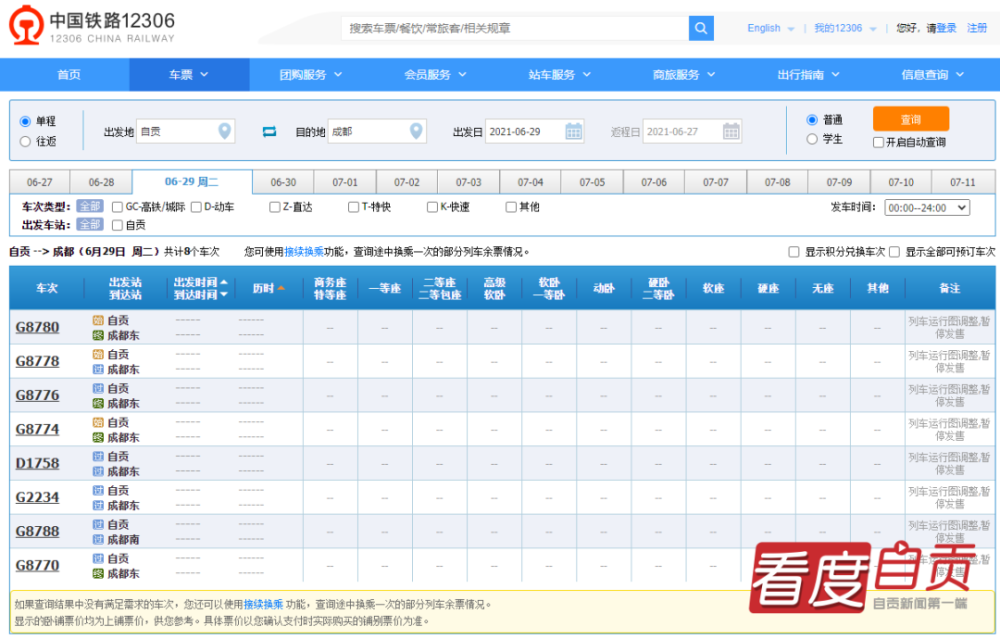Sort by 历时 using orange arrow
This screenshot has height=639, width=1000.
pyautogui.click(x=281, y=288)
